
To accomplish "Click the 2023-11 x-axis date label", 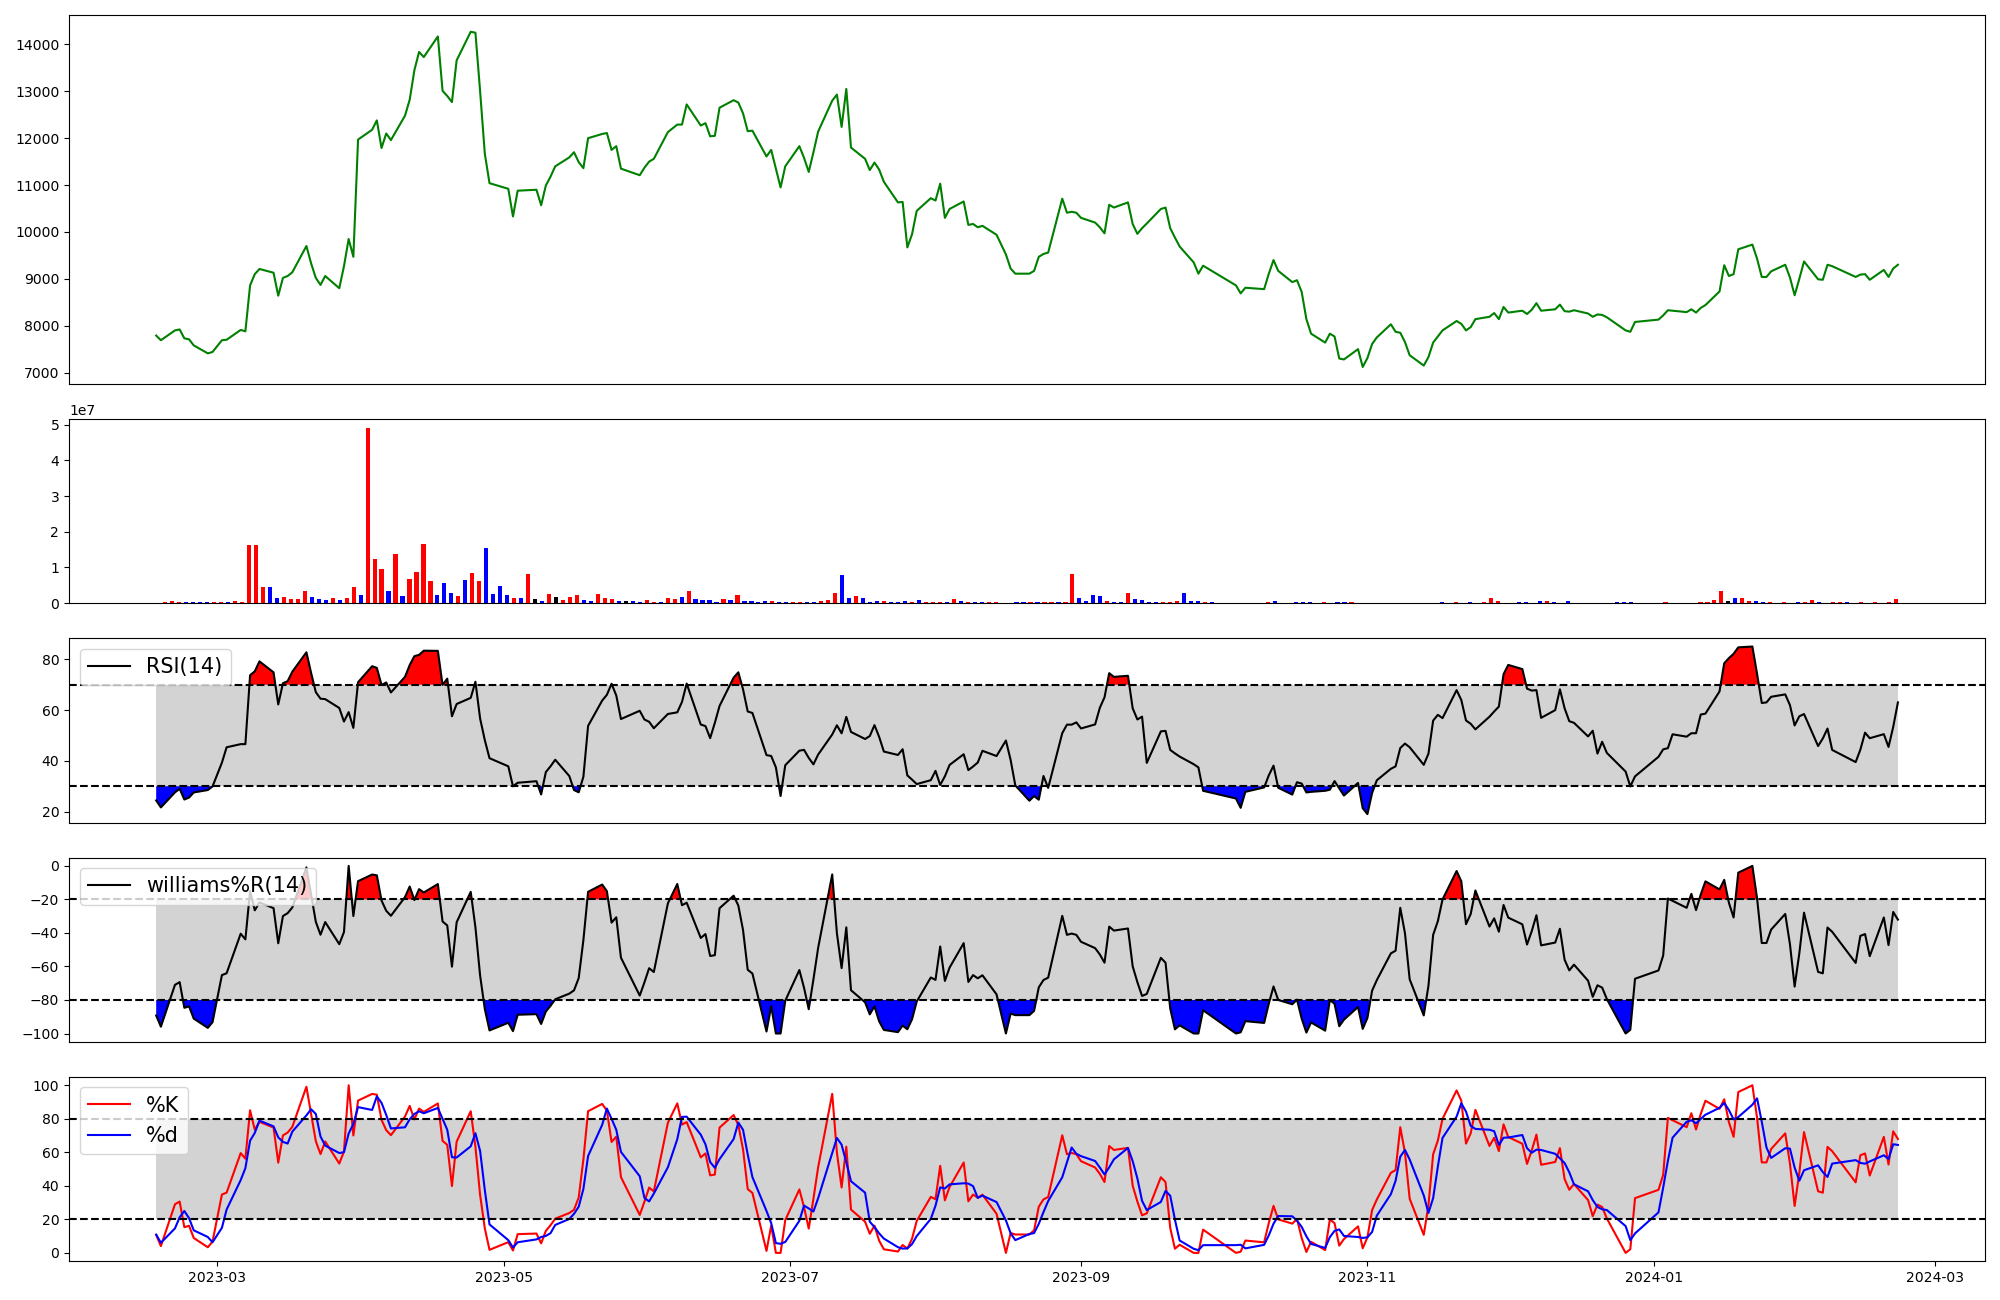I will (x=1367, y=1277).
